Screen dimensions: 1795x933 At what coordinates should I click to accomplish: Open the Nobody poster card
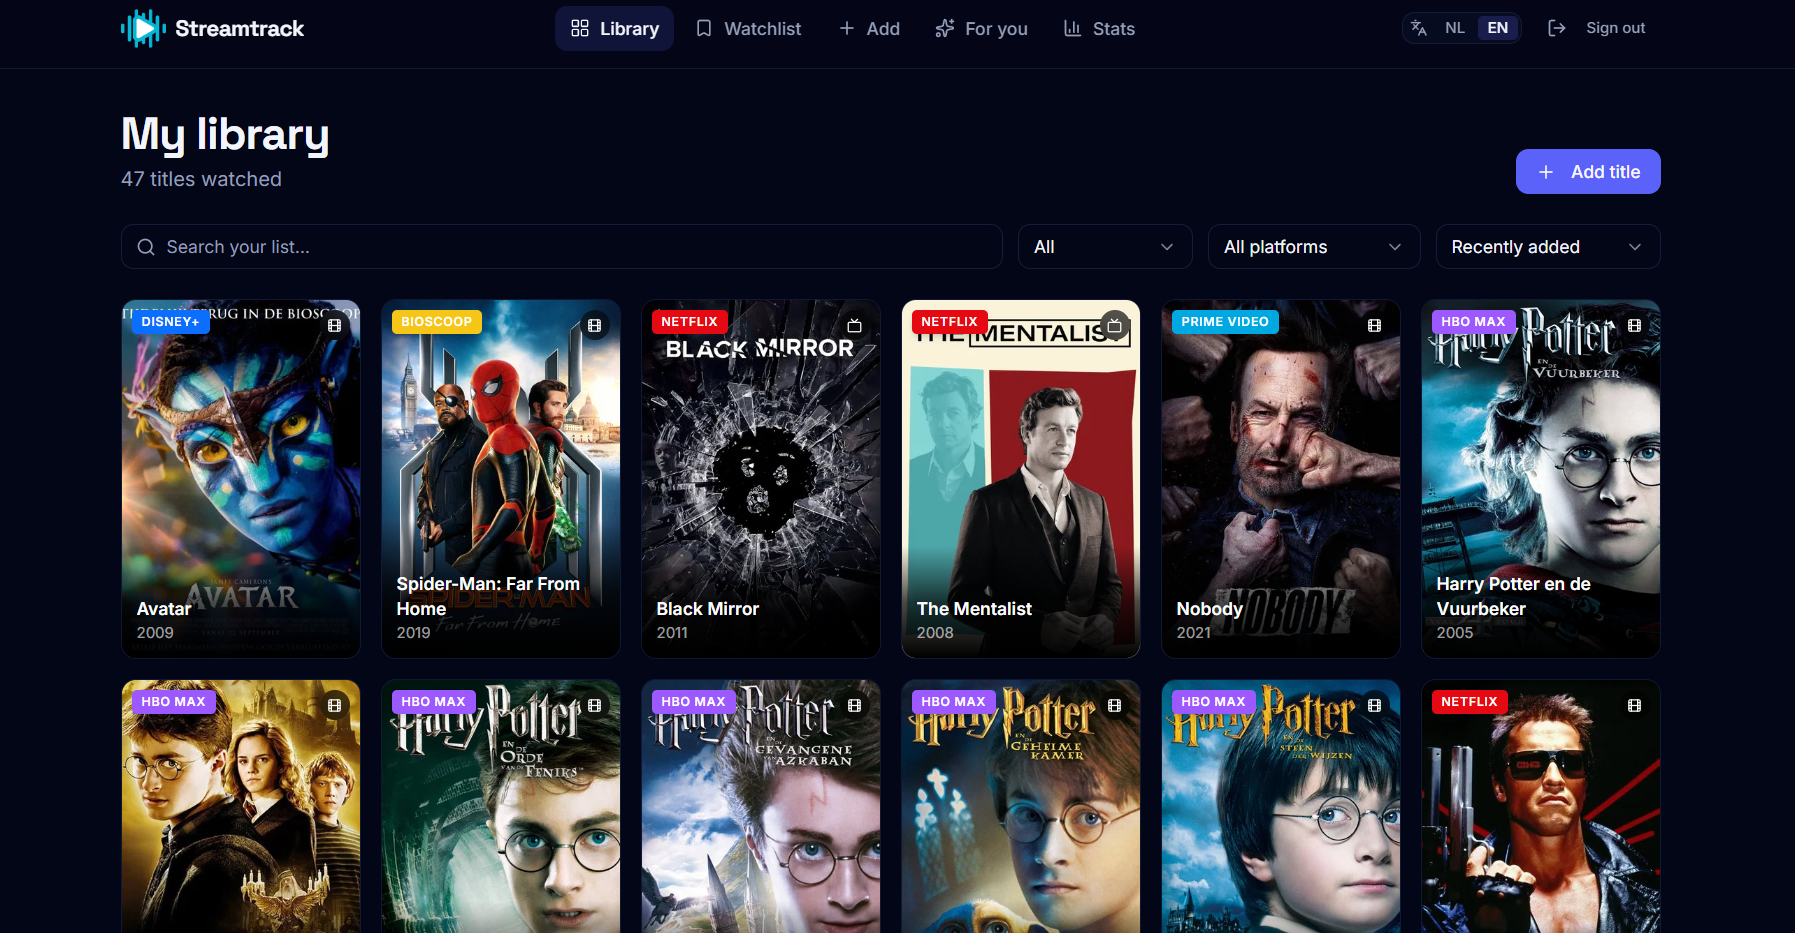click(x=1281, y=479)
